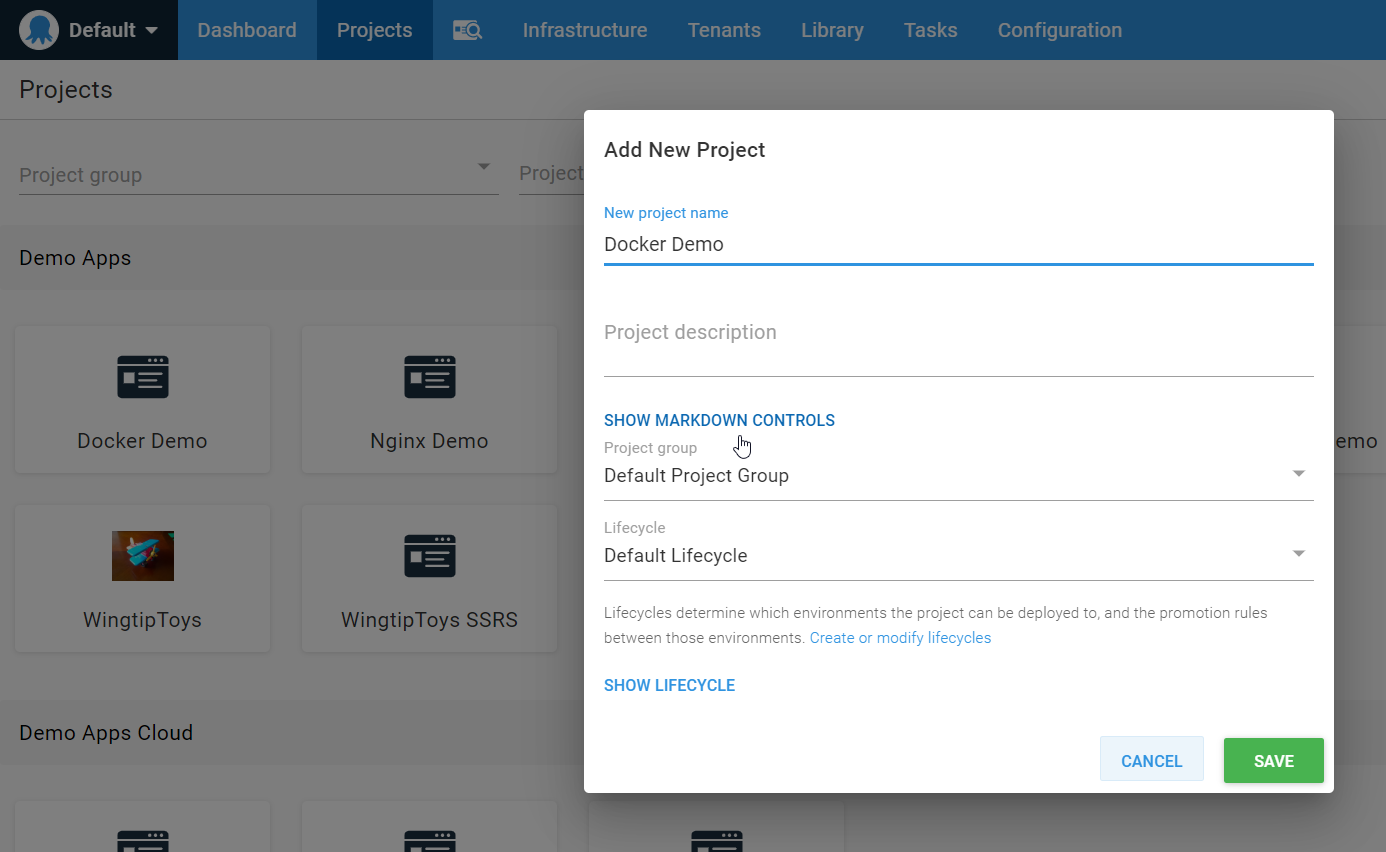Expand the Project group filter dropdown
The image size is (1386, 852).
click(483, 167)
